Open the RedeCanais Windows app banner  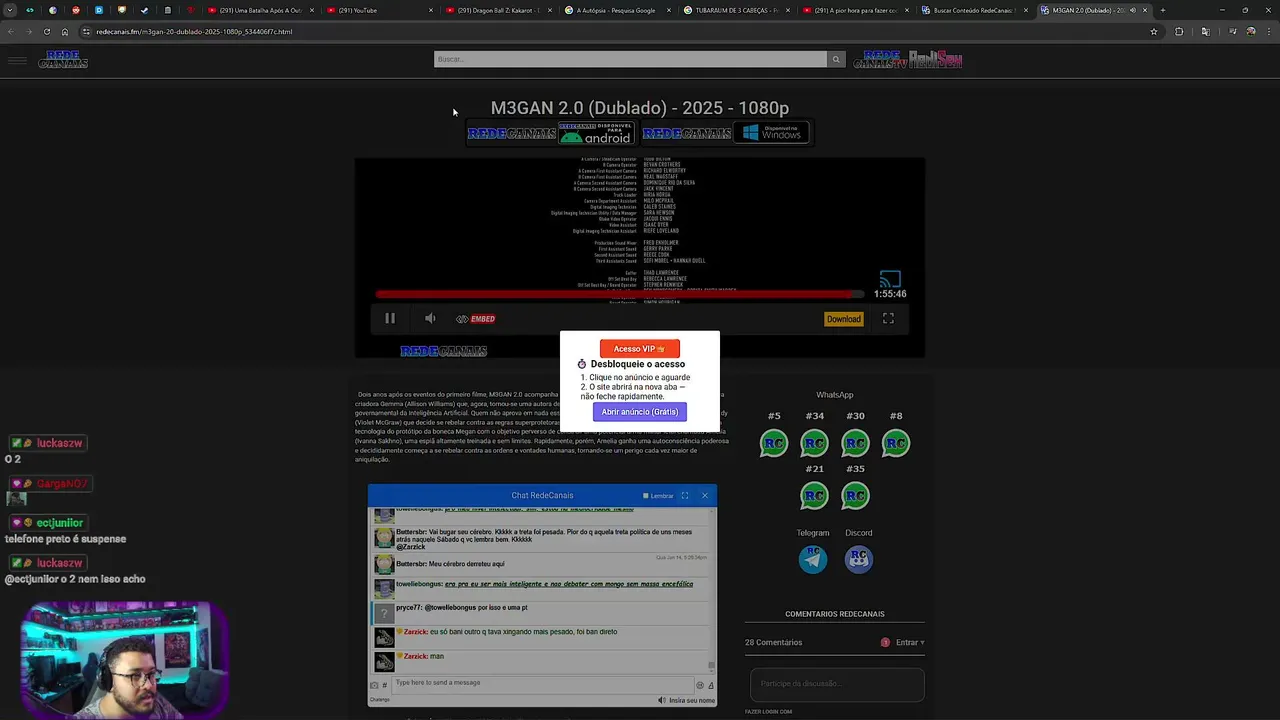[726, 133]
